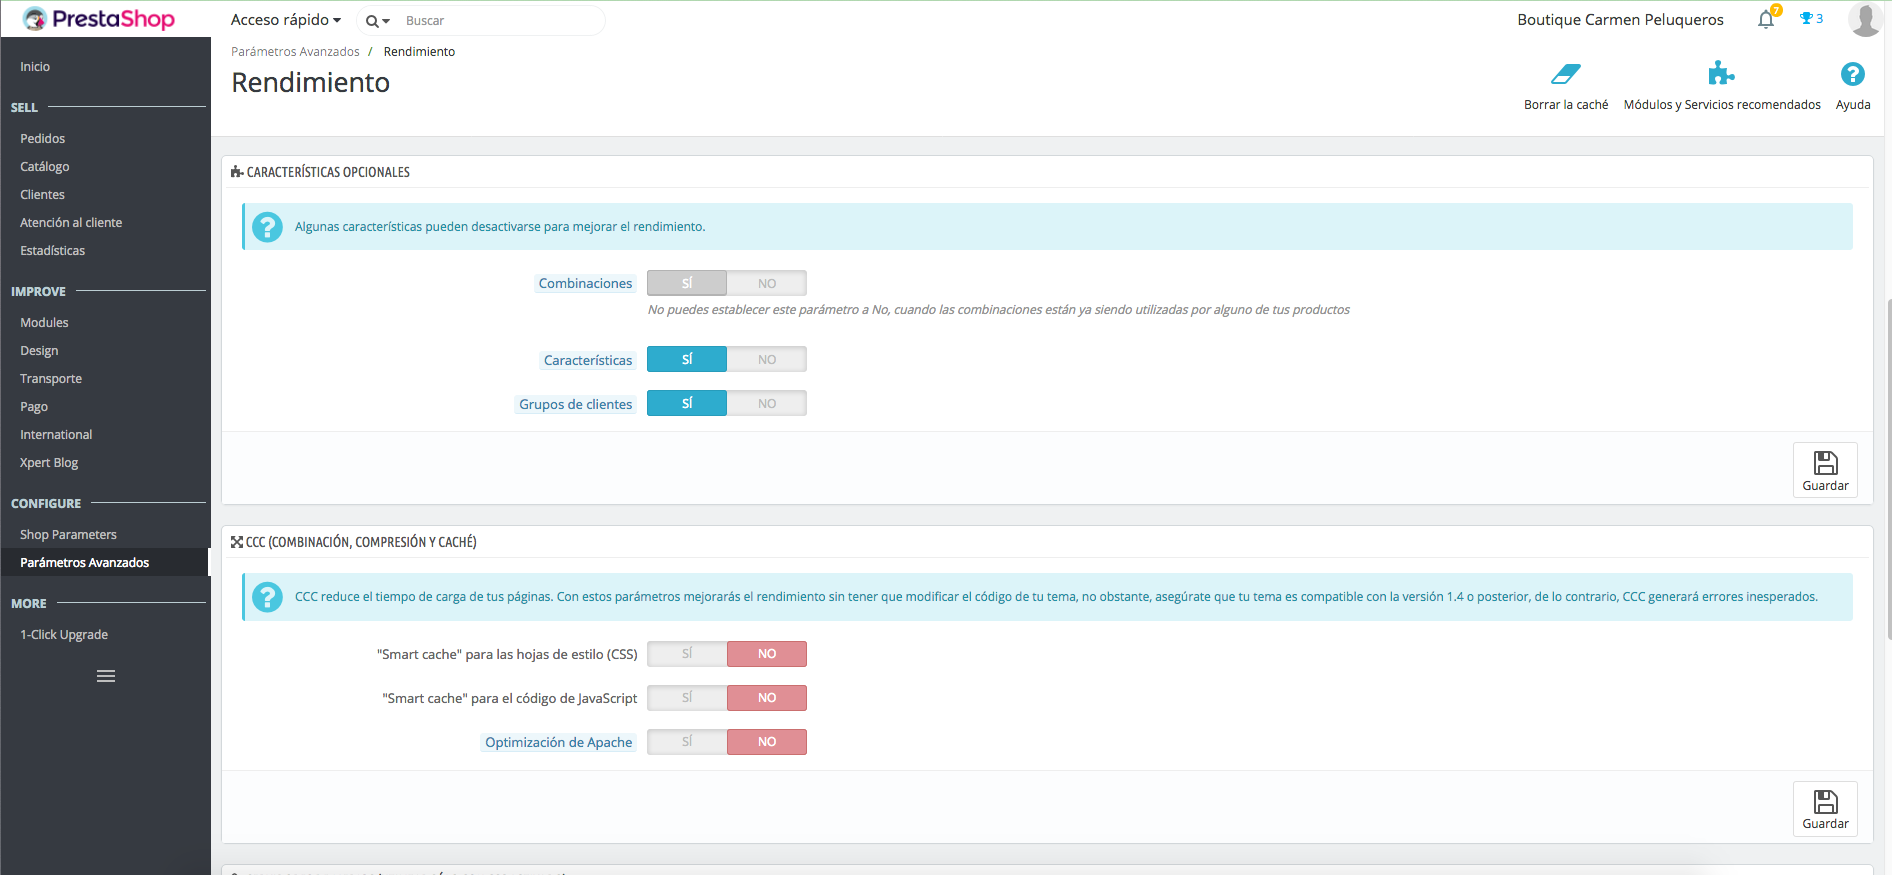
Task: Set Características to SÍ
Action: [687, 359]
